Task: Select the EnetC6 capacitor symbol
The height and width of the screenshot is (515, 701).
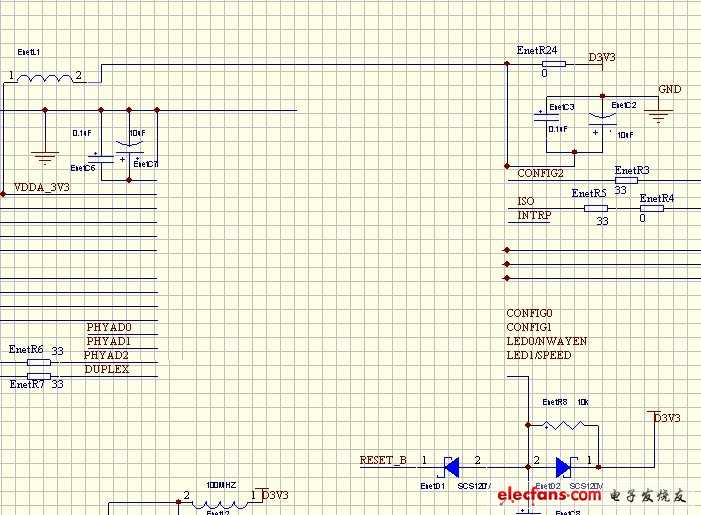Action: point(101,157)
